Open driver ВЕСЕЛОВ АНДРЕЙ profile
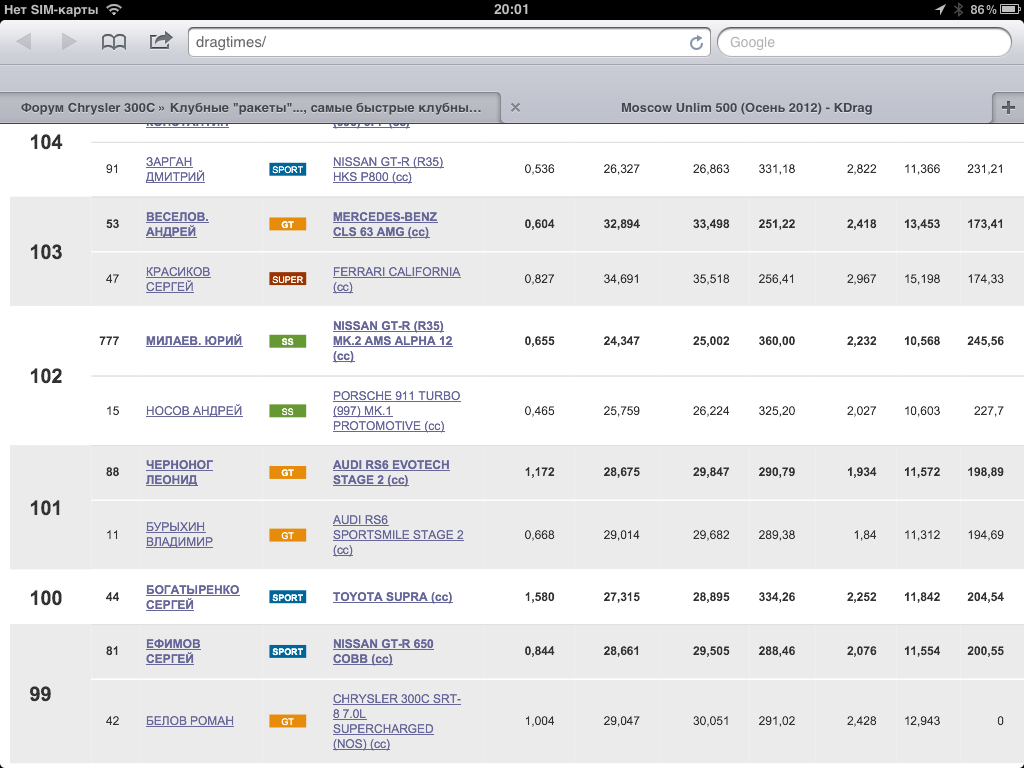This screenshot has width=1024, height=768. click(x=177, y=224)
